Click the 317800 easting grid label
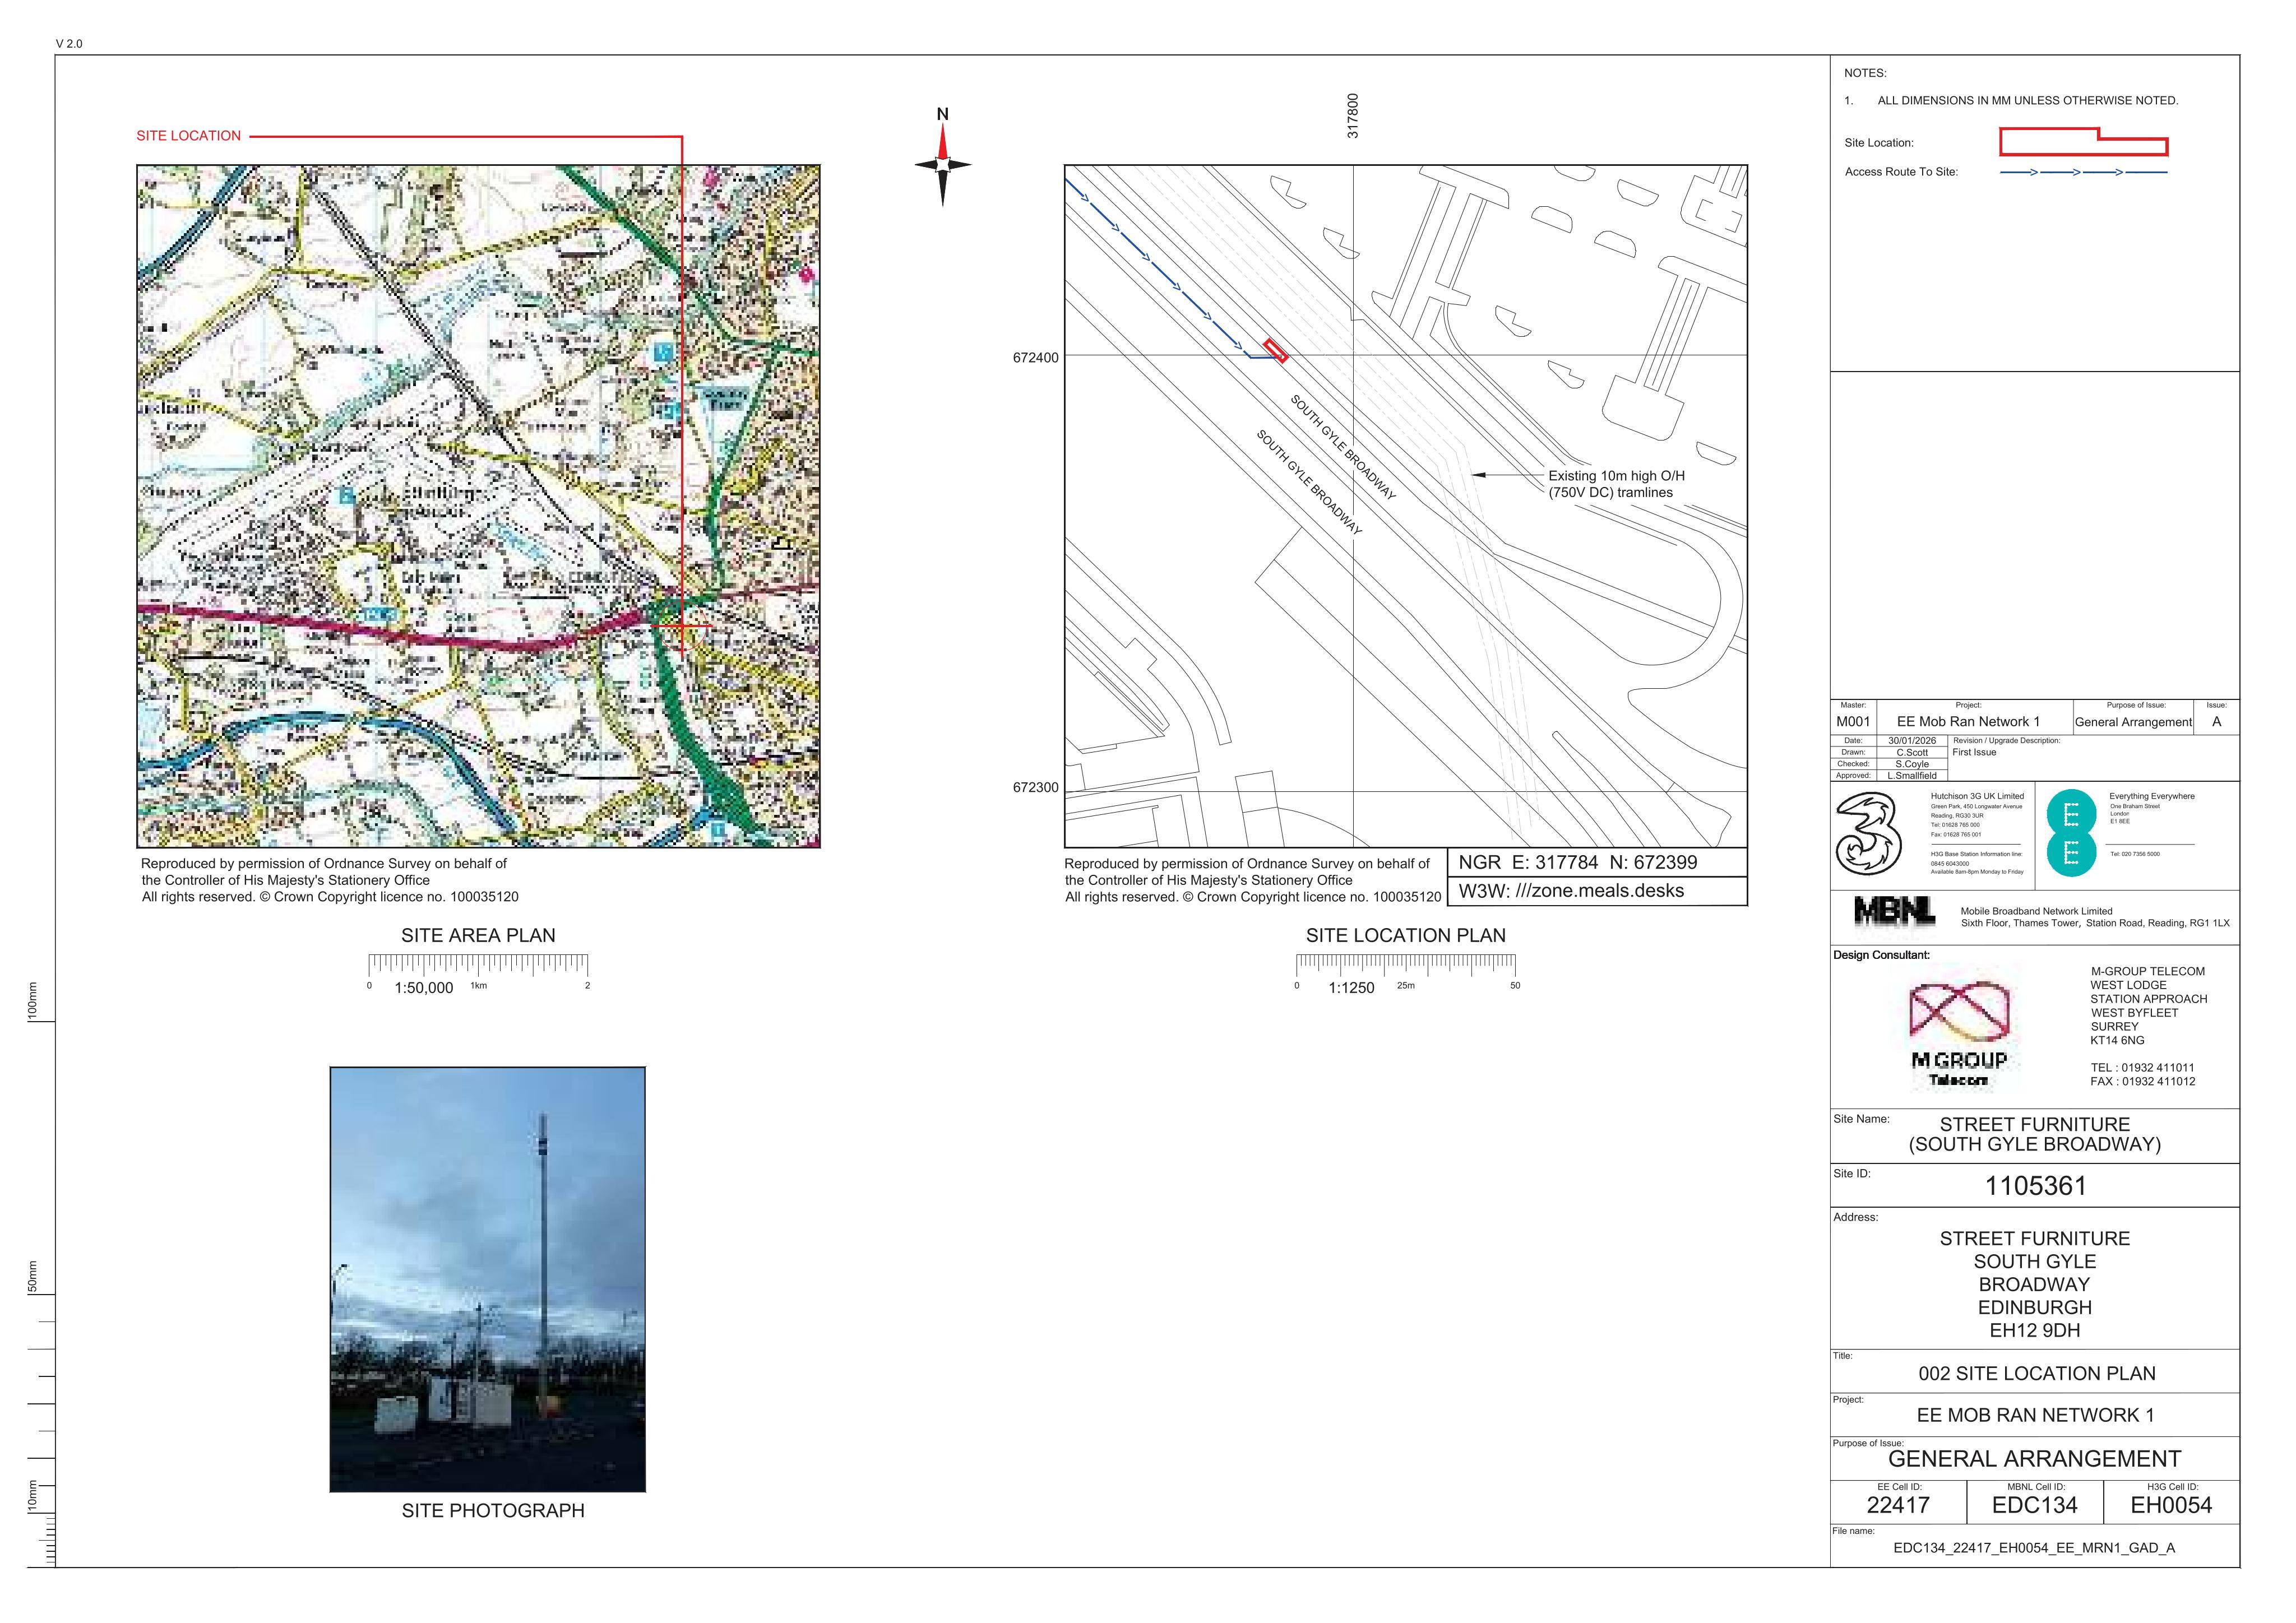 click(1353, 116)
